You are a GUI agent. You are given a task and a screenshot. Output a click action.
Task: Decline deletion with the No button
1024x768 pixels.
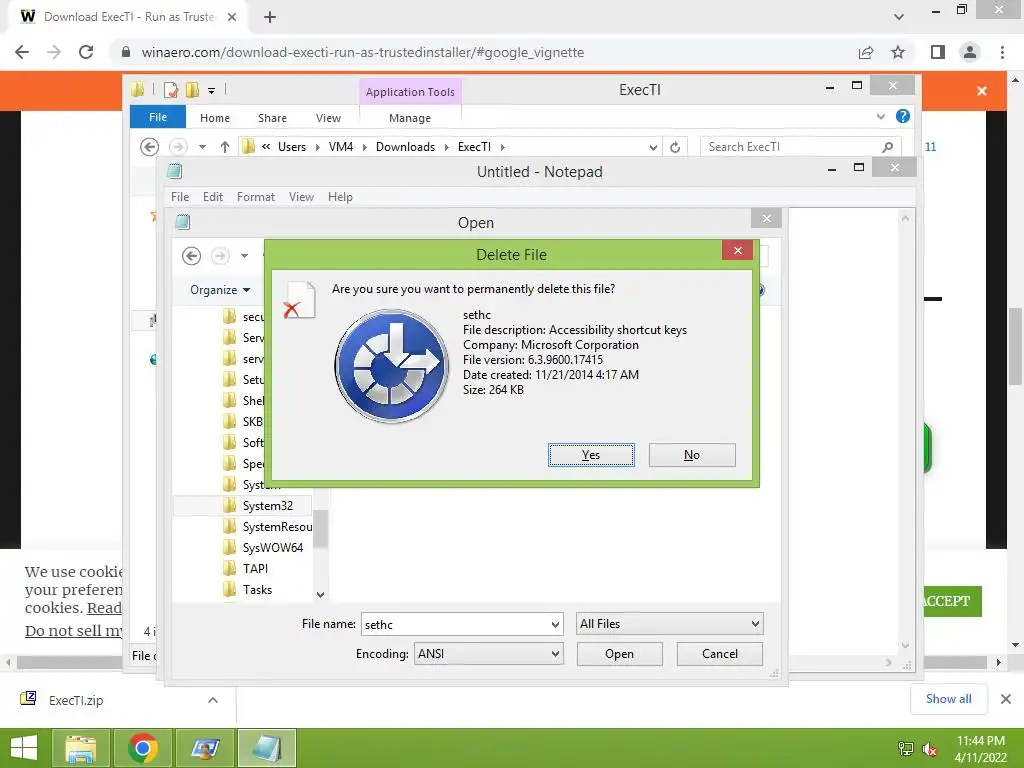(692, 455)
